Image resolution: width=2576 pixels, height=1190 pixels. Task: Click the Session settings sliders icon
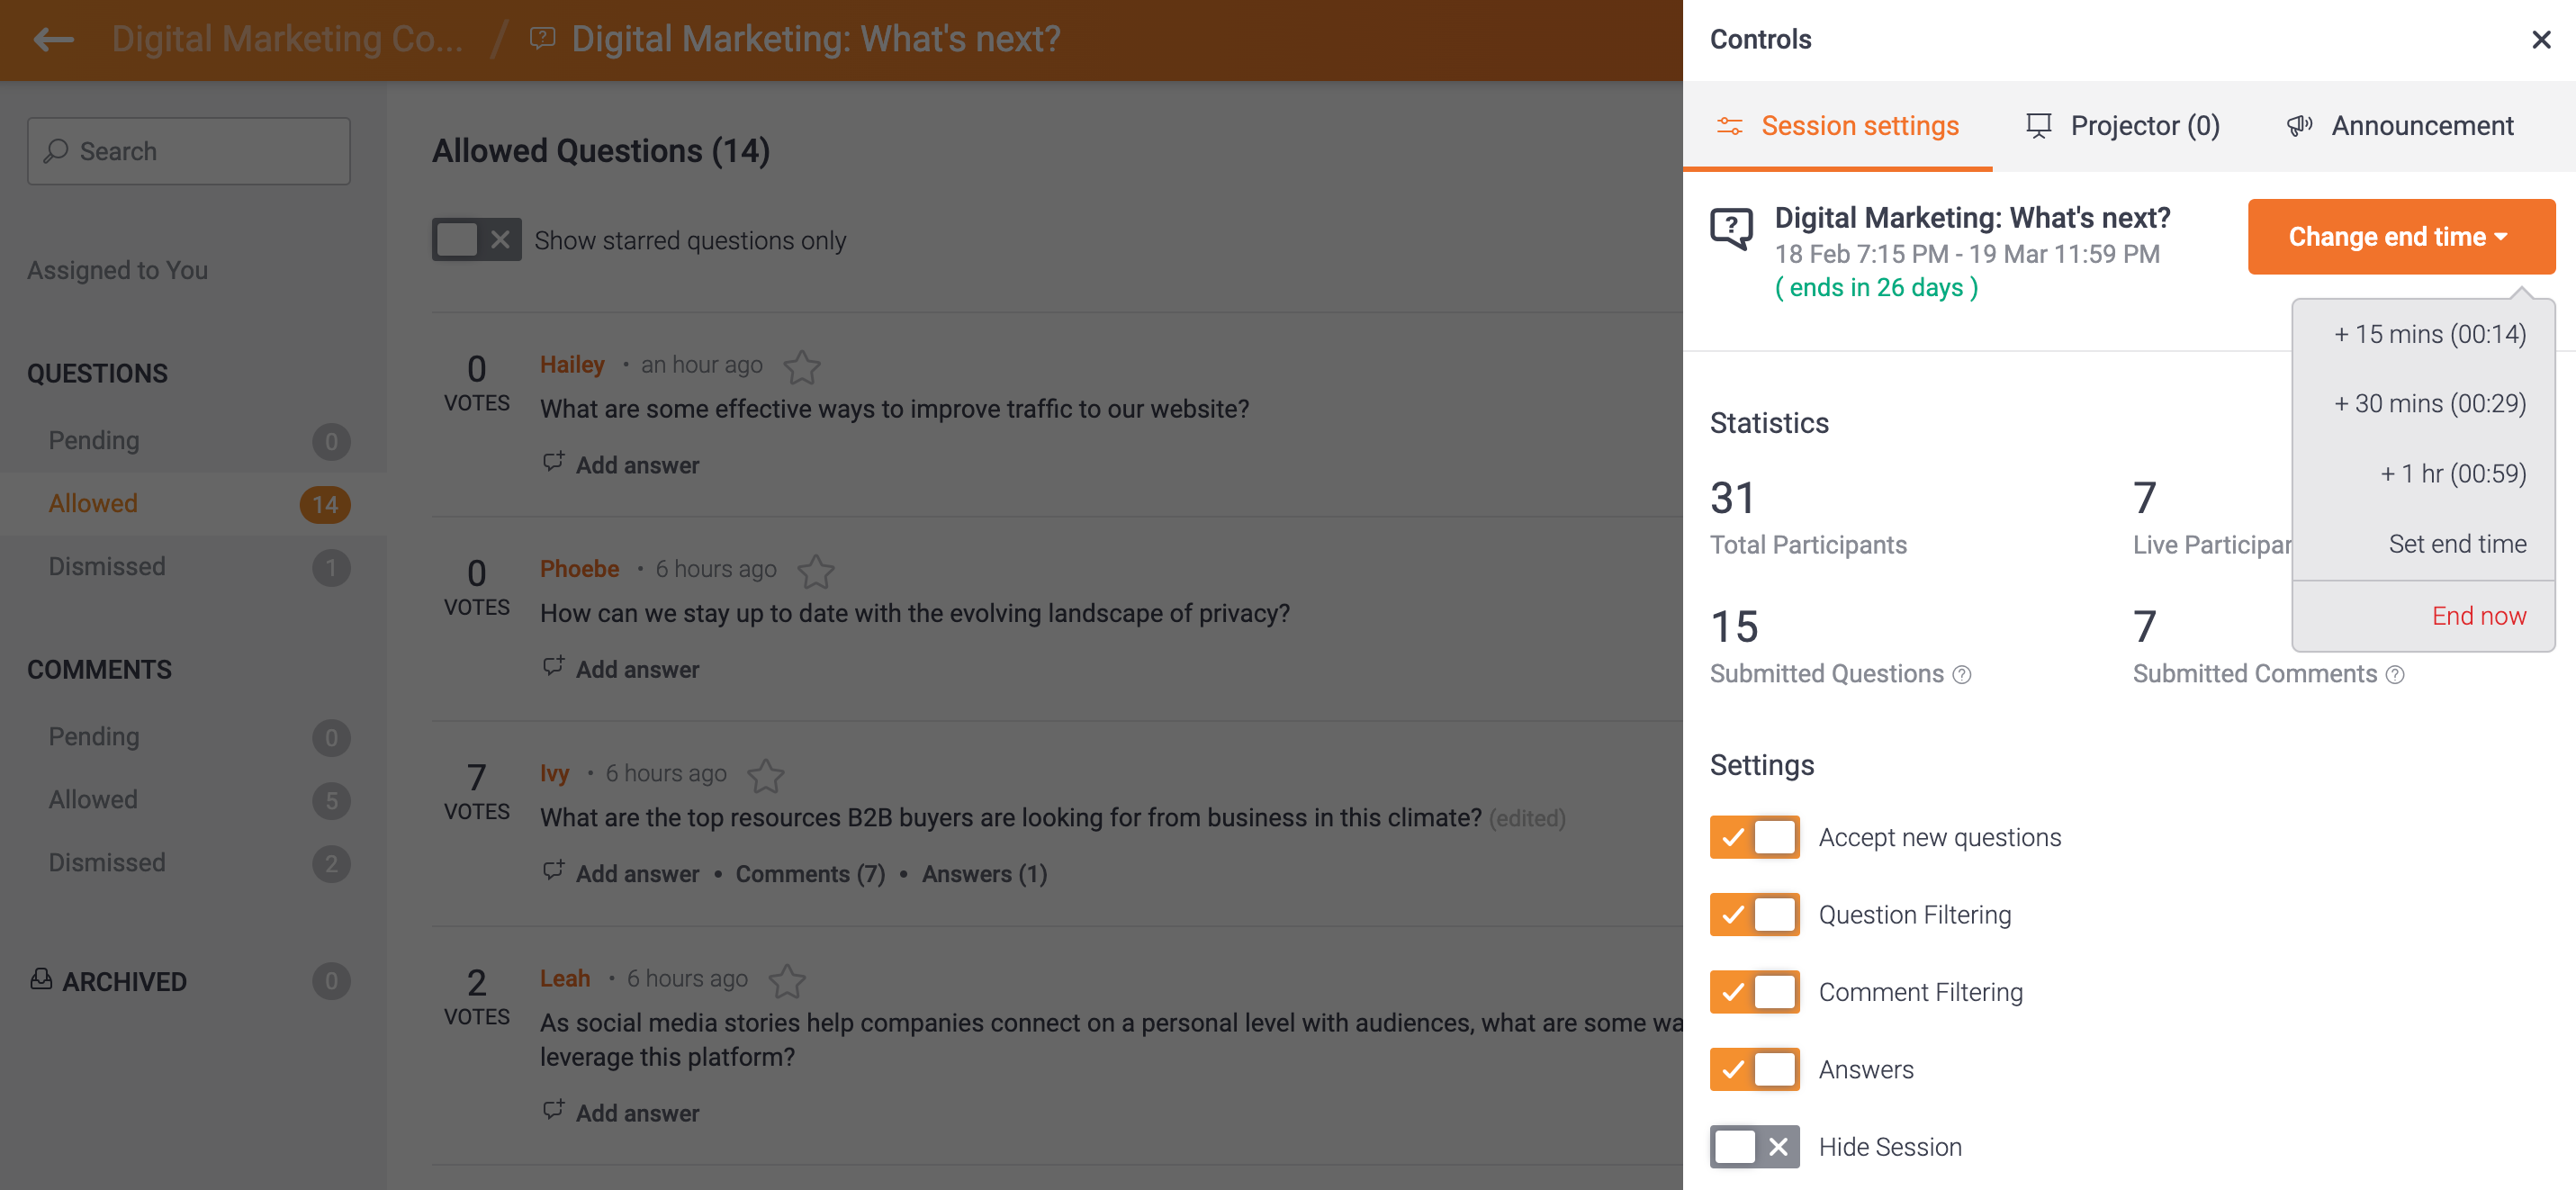(1729, 126)
